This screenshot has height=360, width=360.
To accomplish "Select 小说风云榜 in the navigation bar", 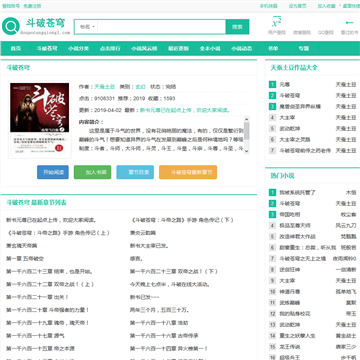I will pos(144,48).
